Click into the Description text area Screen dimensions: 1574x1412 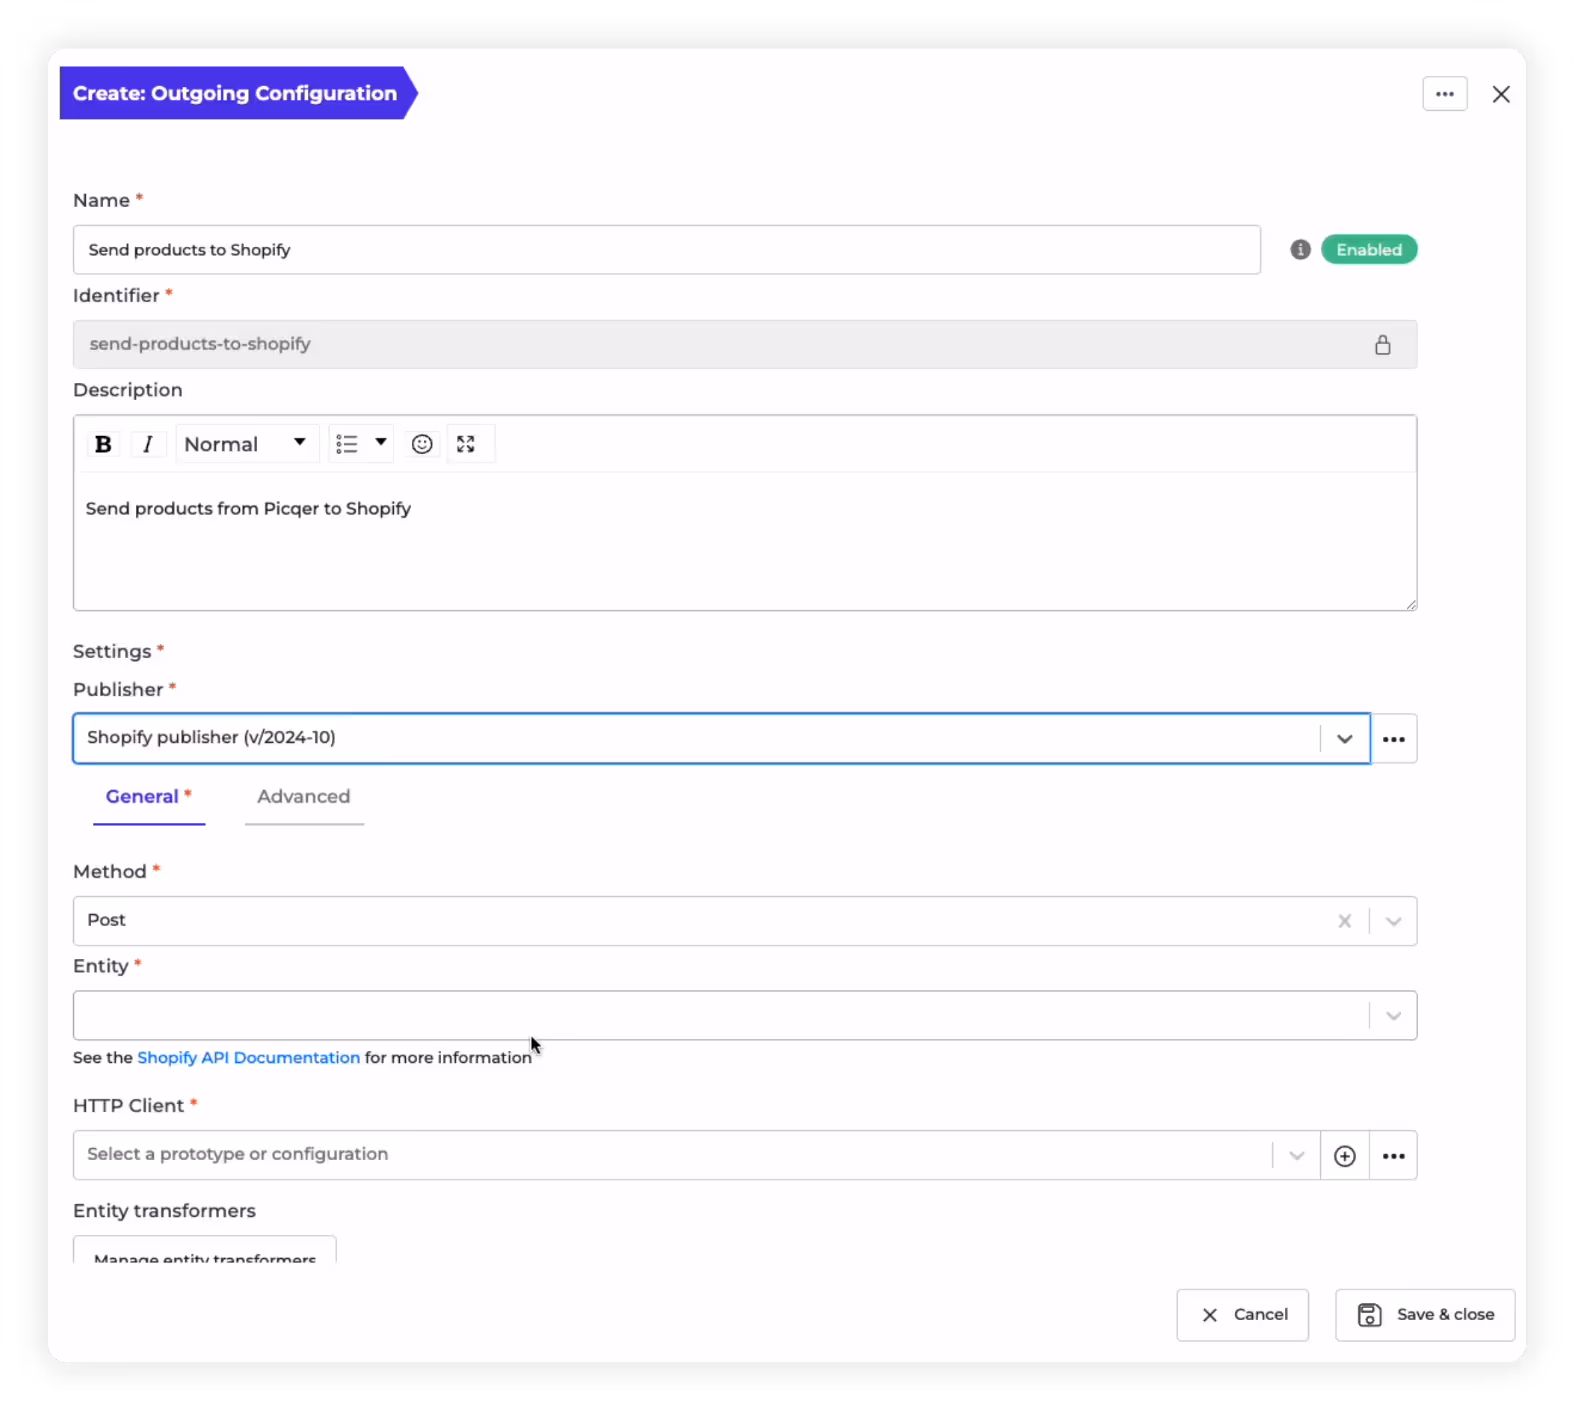click(x=745, y=540)
